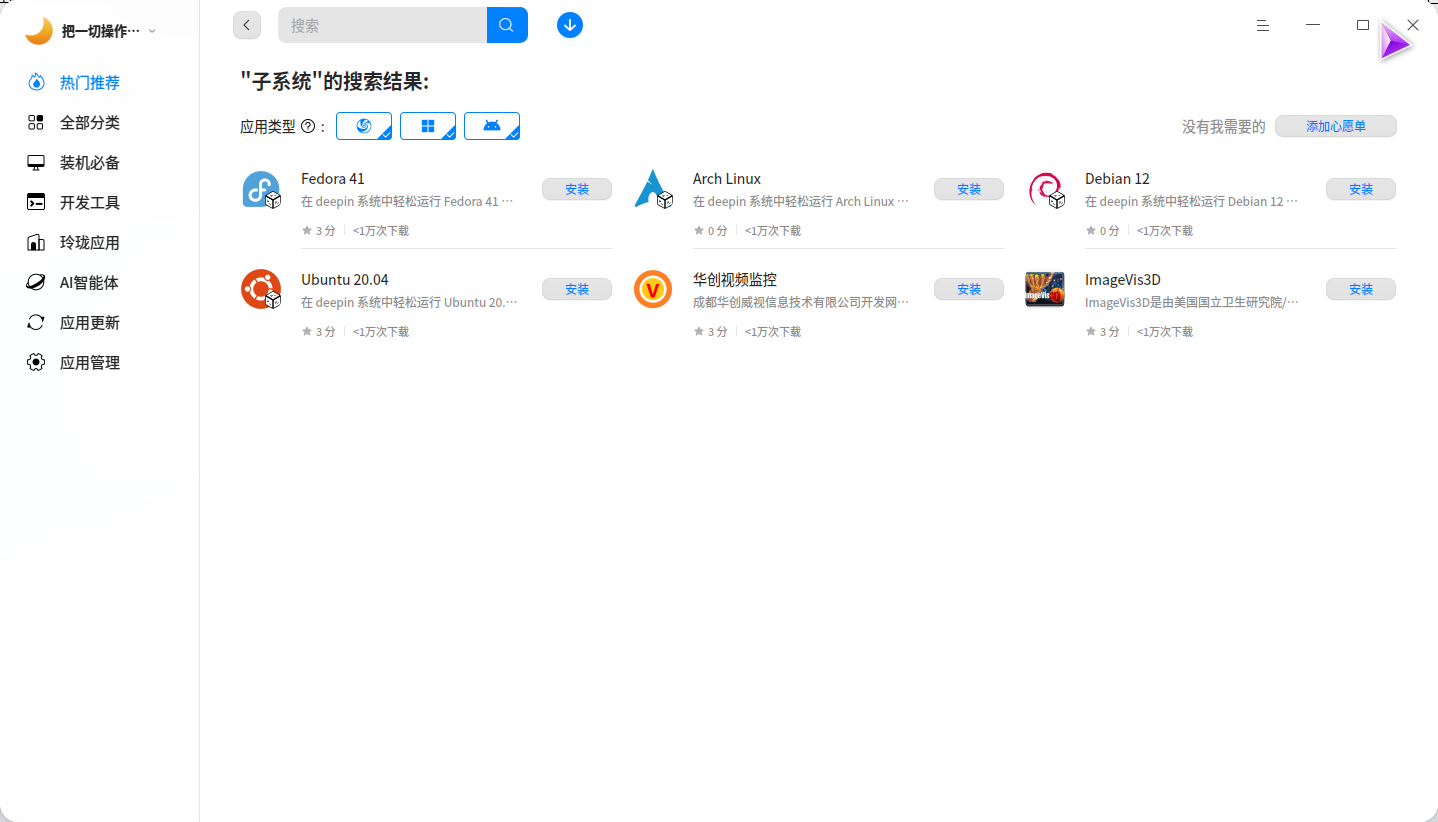
Task: Go to 装机必备 section
Action: click(x=90, y=162)
